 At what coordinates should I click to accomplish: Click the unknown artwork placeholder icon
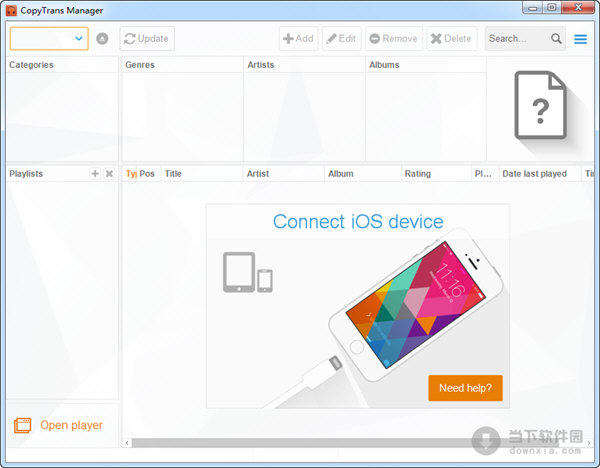point(540,105)
